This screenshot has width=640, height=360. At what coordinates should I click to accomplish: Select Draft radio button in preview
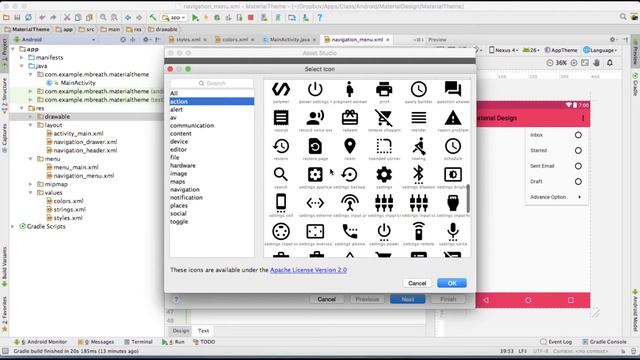point(578,181)
